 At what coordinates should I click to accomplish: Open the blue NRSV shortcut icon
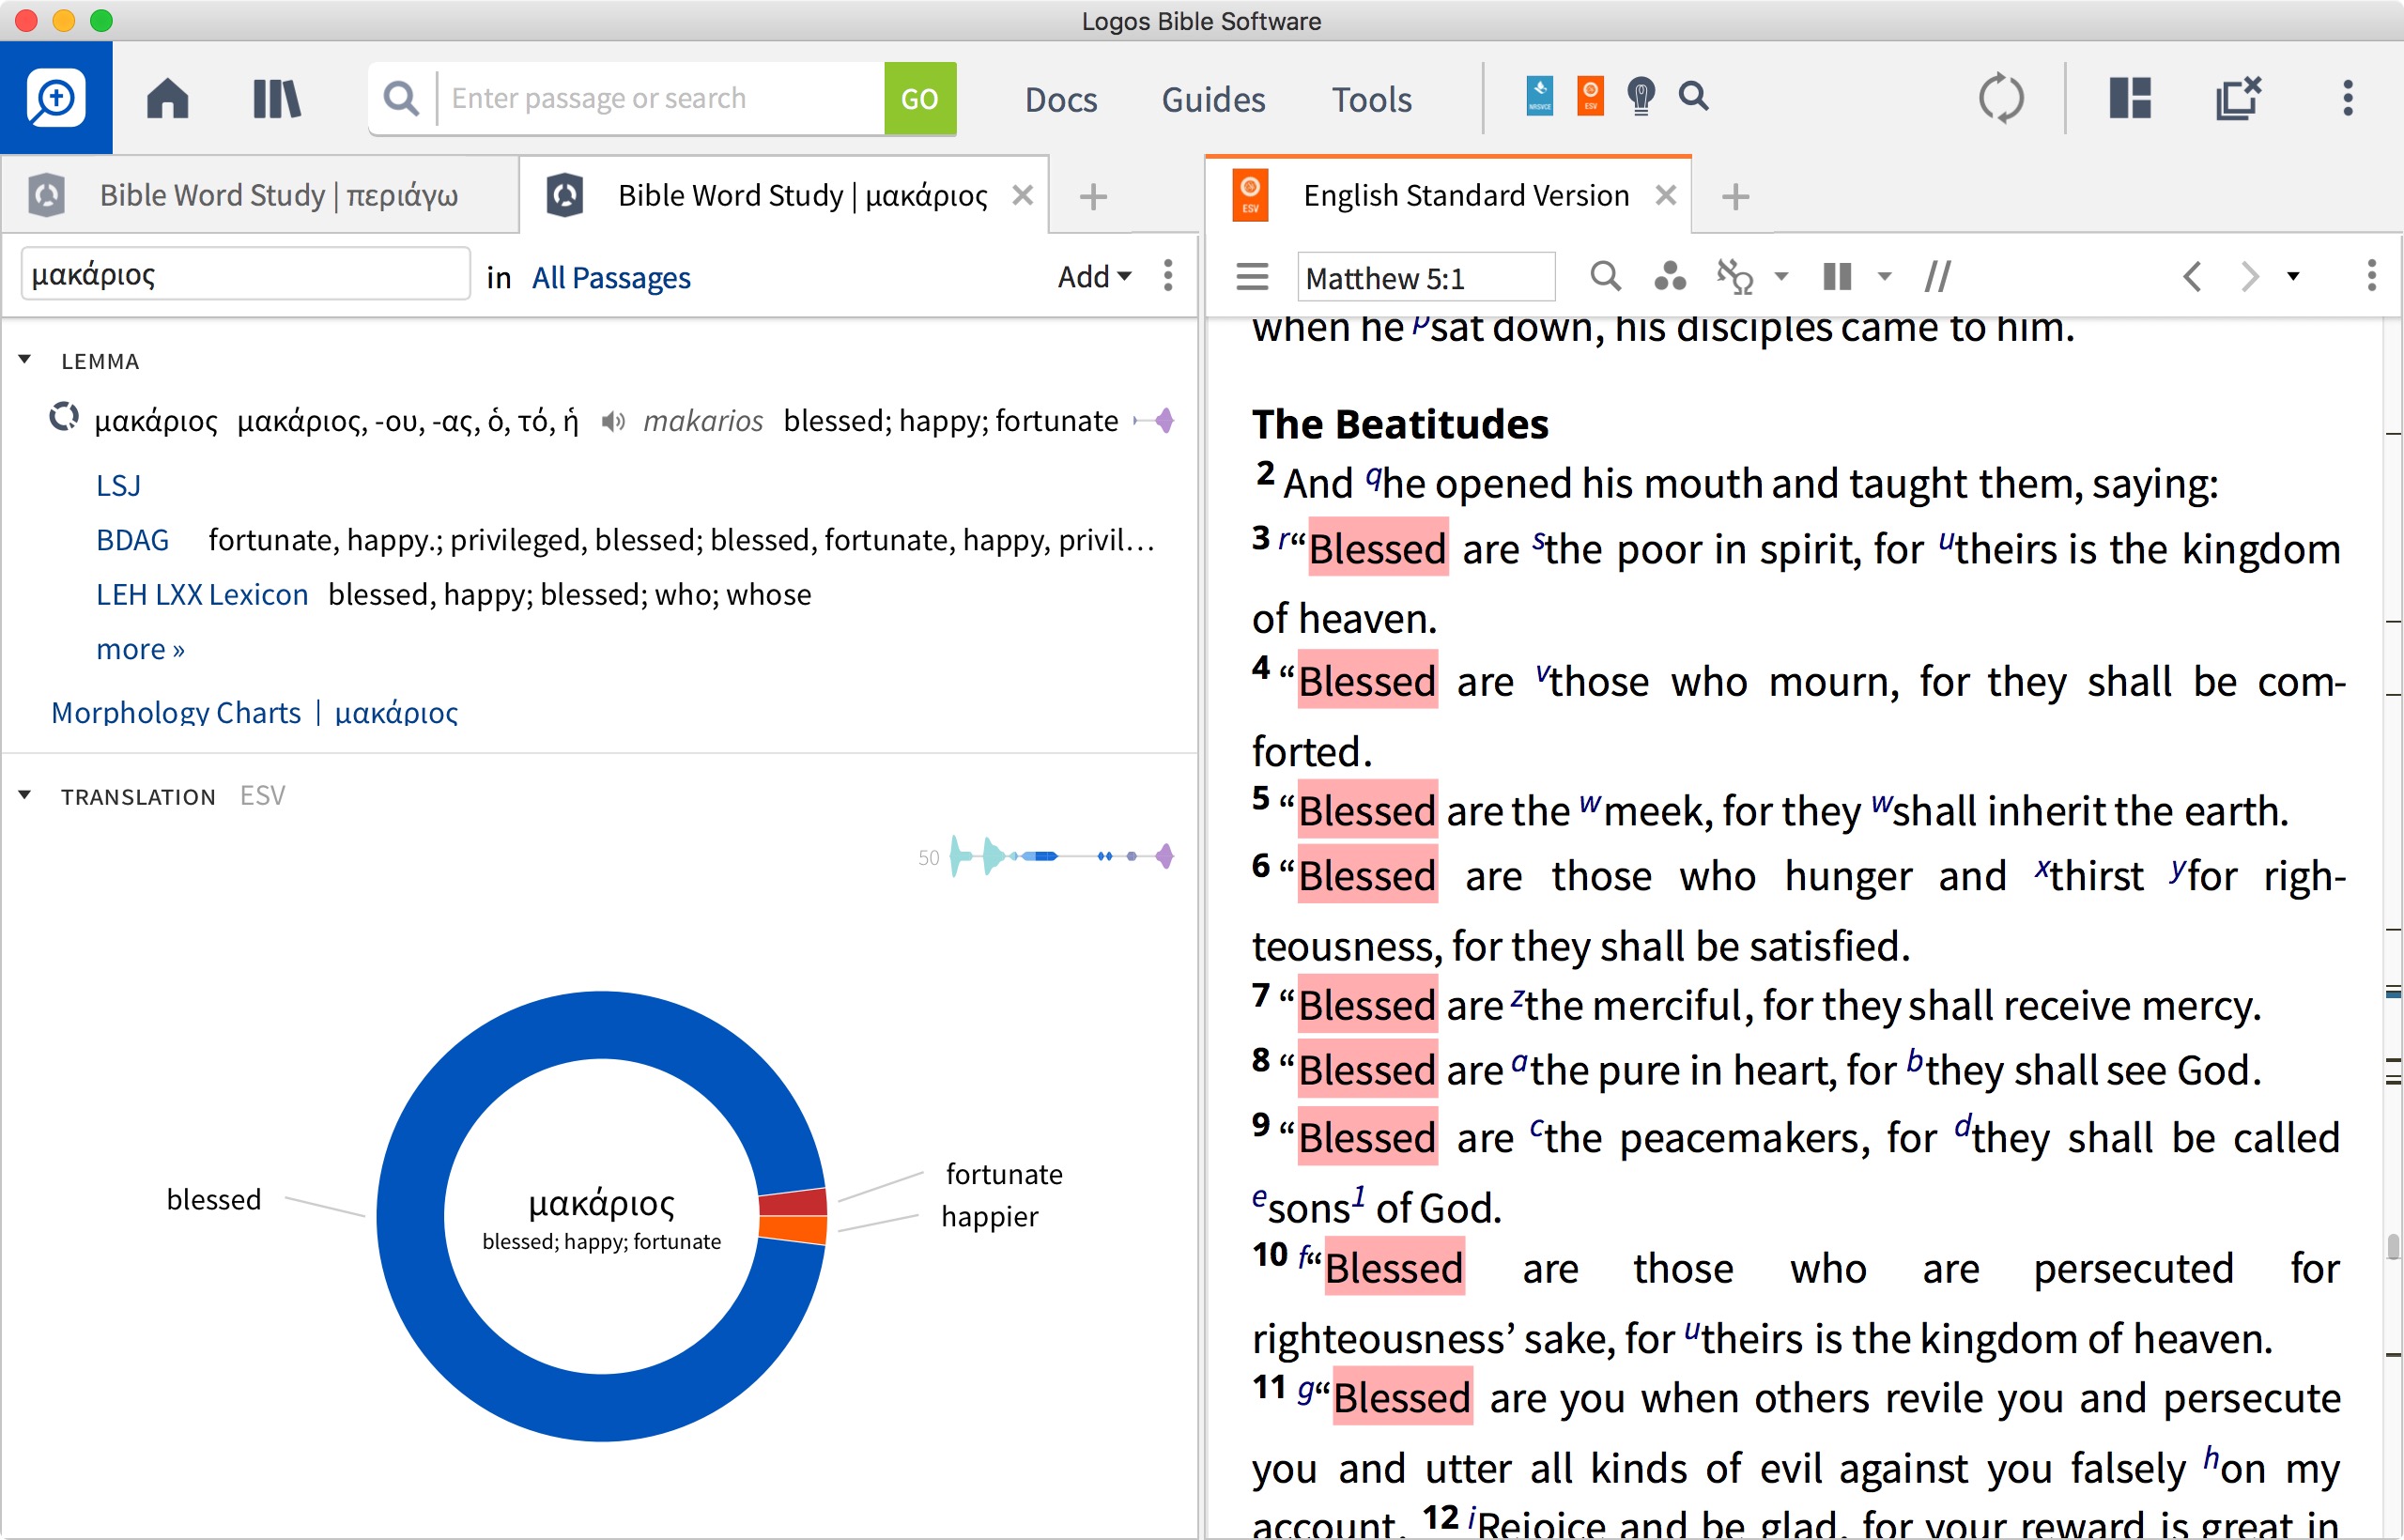click(x=1539, y=96)
